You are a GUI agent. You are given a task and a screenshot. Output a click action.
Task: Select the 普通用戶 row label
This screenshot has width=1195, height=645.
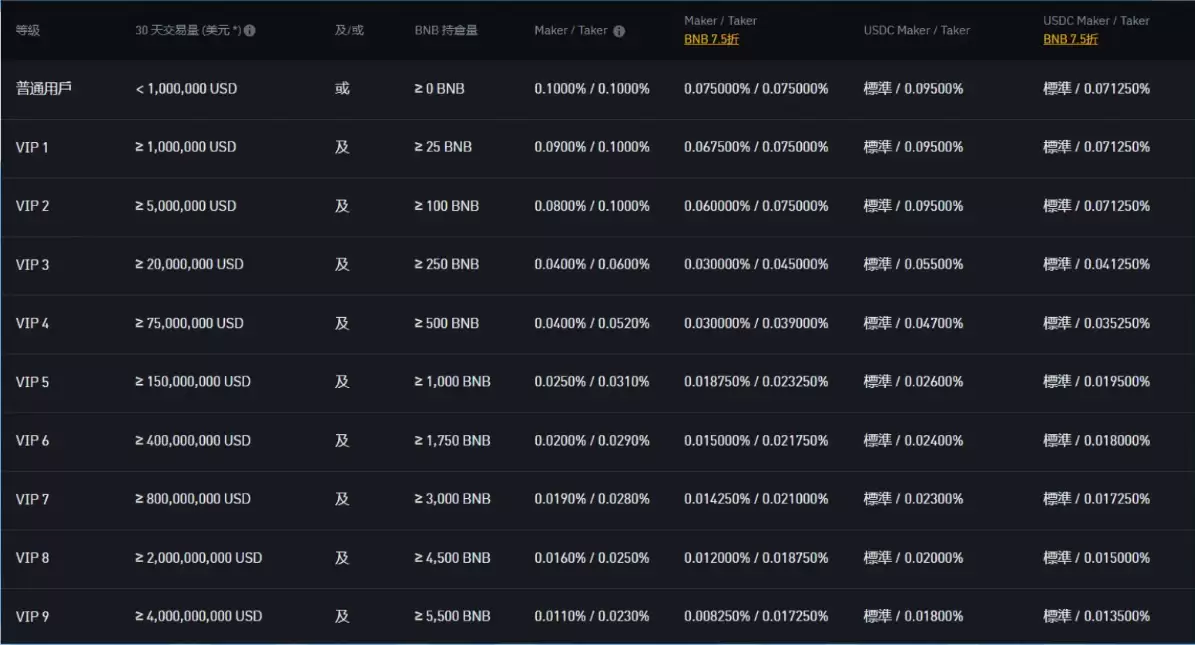coord(43,88)
